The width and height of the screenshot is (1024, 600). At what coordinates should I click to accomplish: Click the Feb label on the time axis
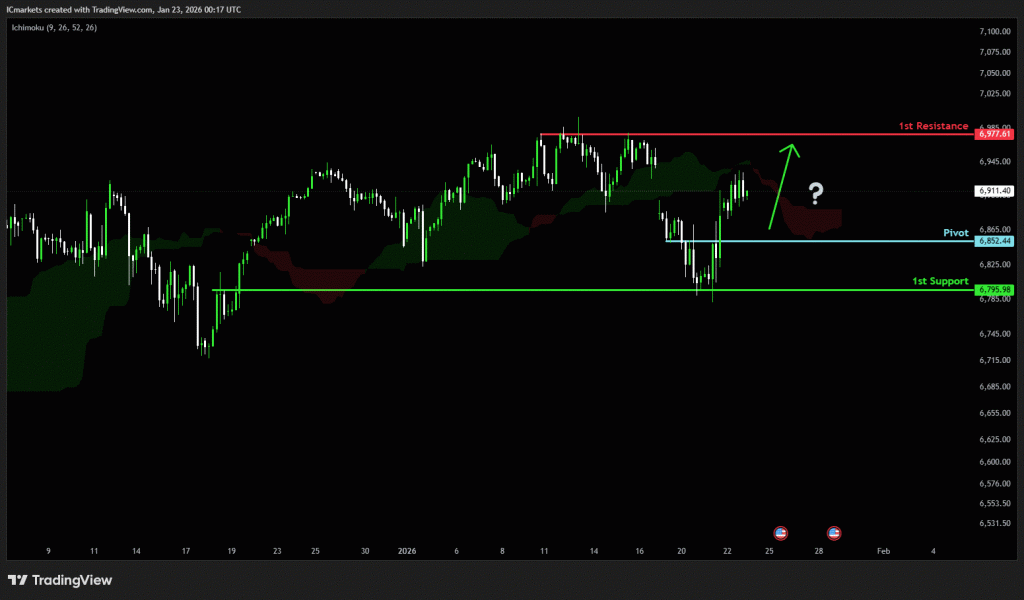click(x=882, y=550)
